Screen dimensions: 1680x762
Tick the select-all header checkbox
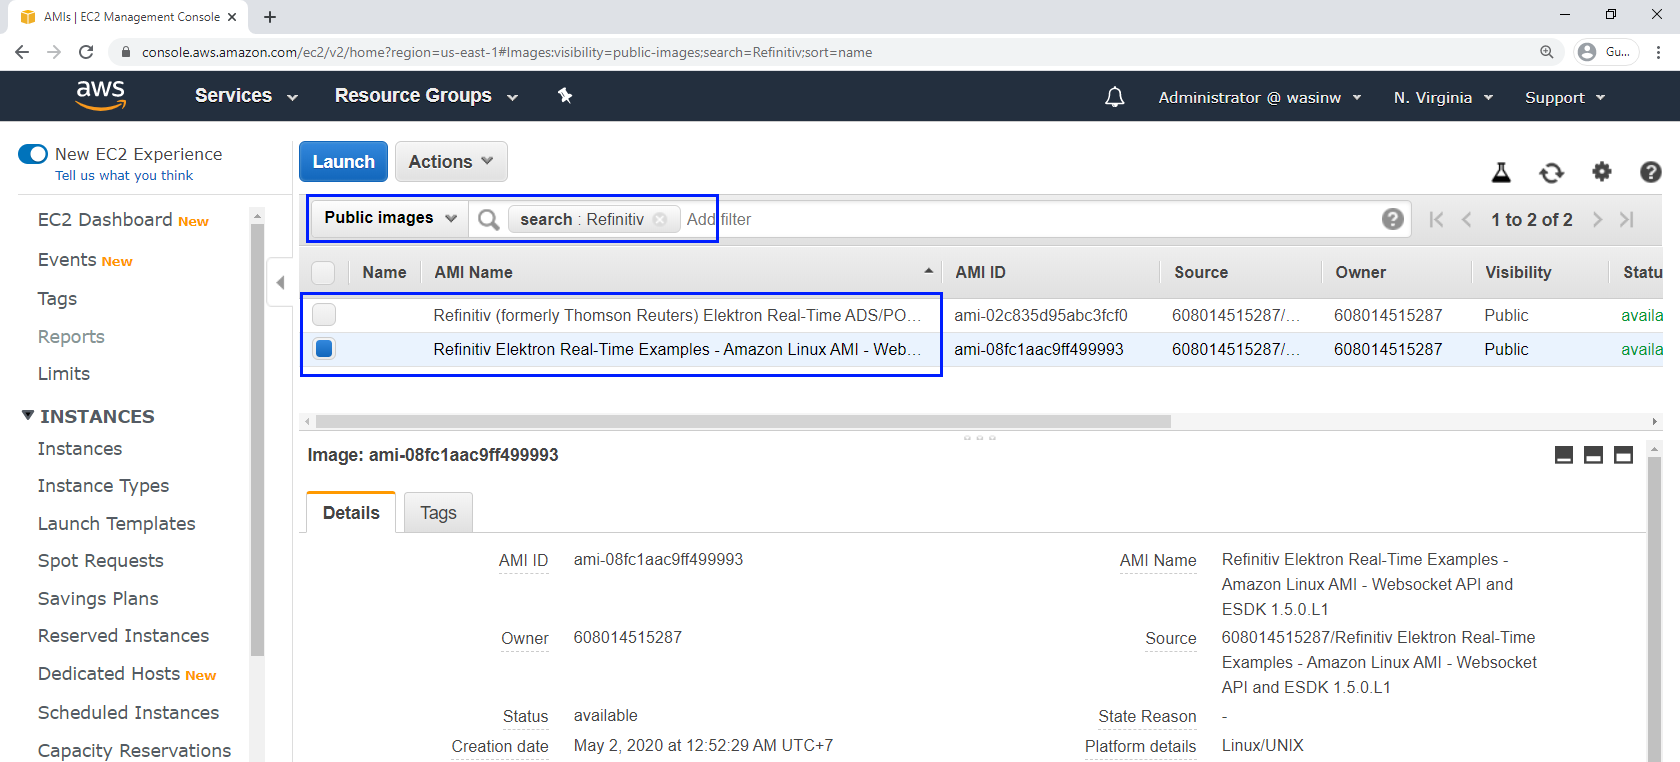(323, 272)
